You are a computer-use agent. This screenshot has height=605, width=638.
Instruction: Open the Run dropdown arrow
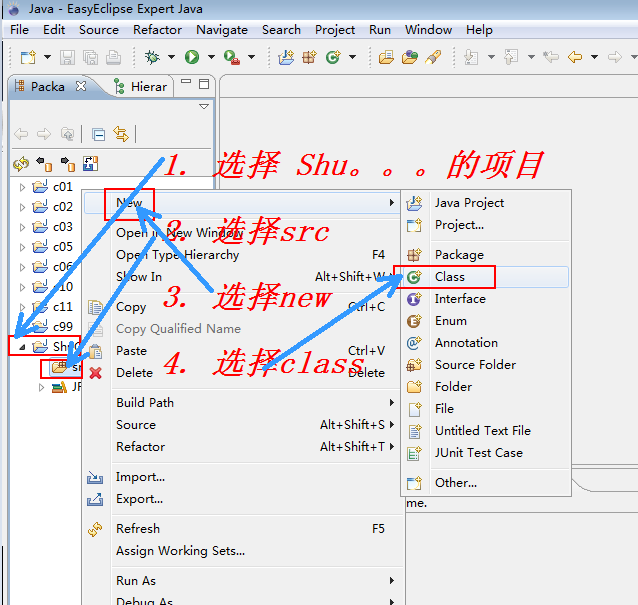point(211,57)
